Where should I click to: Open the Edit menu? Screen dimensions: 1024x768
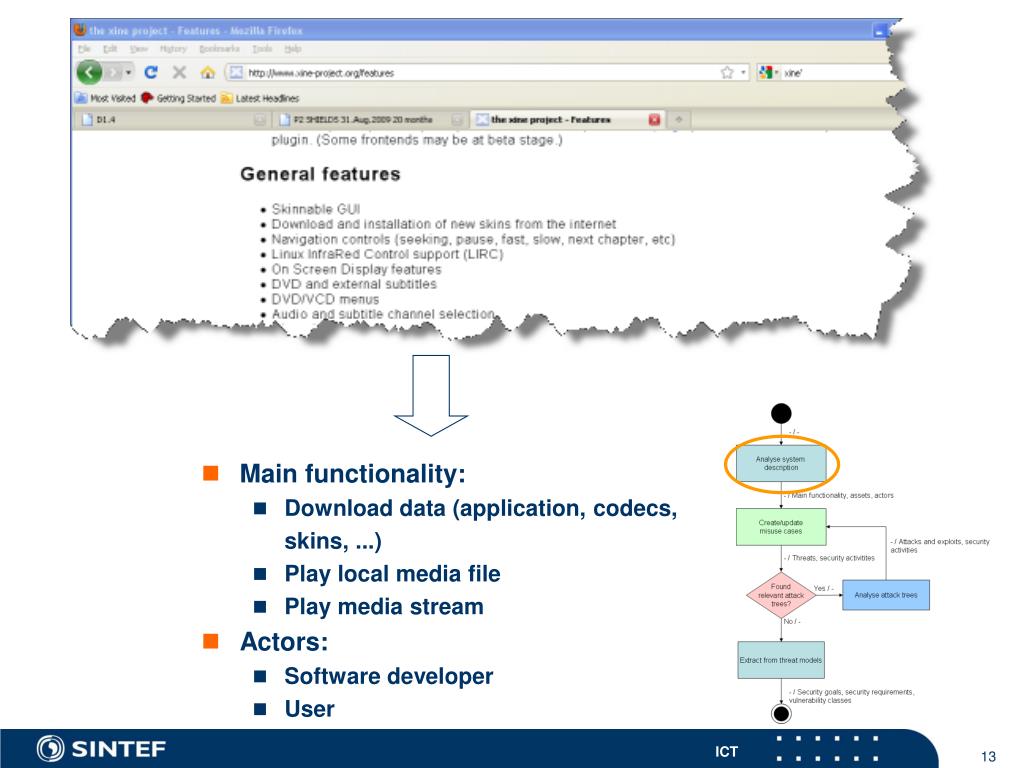pyautogui.click(x=110, y=49)
